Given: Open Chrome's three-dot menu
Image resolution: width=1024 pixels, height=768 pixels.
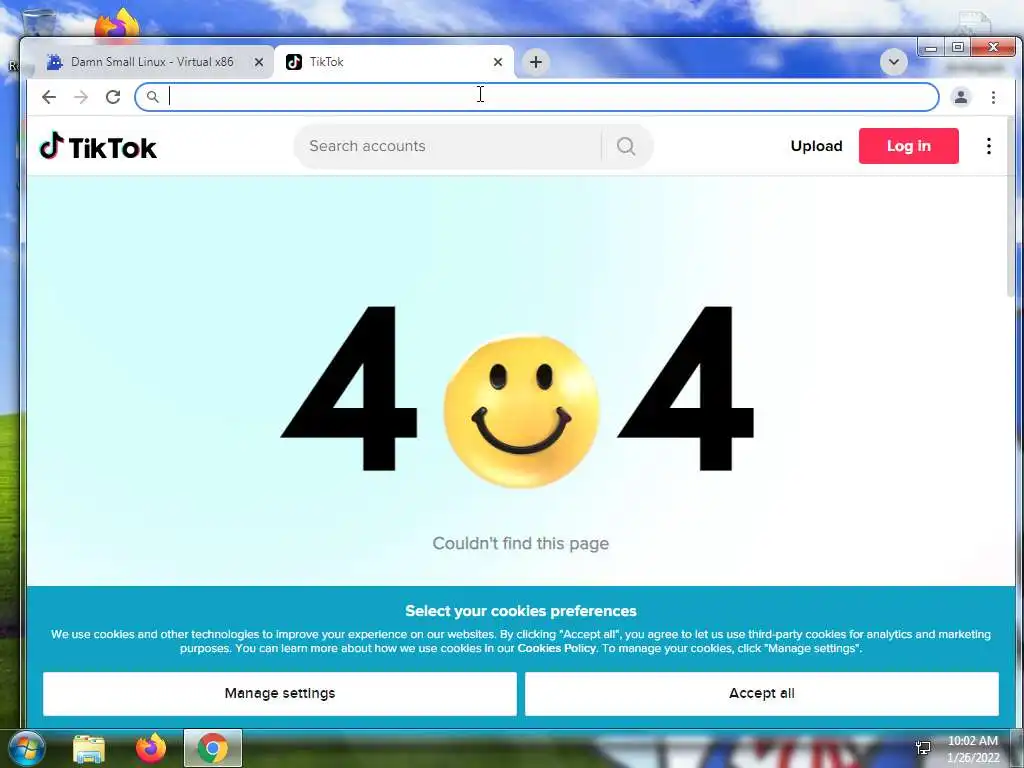Looking at the screenshot, I should pyautogui.click(x=993, y=97).
